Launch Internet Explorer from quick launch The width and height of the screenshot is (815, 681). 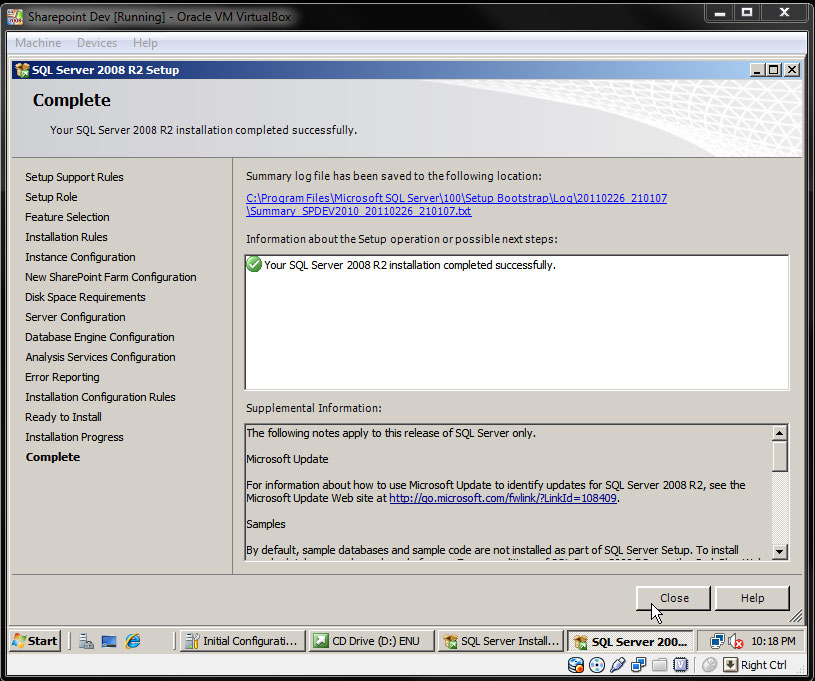[x=133, y=641]
